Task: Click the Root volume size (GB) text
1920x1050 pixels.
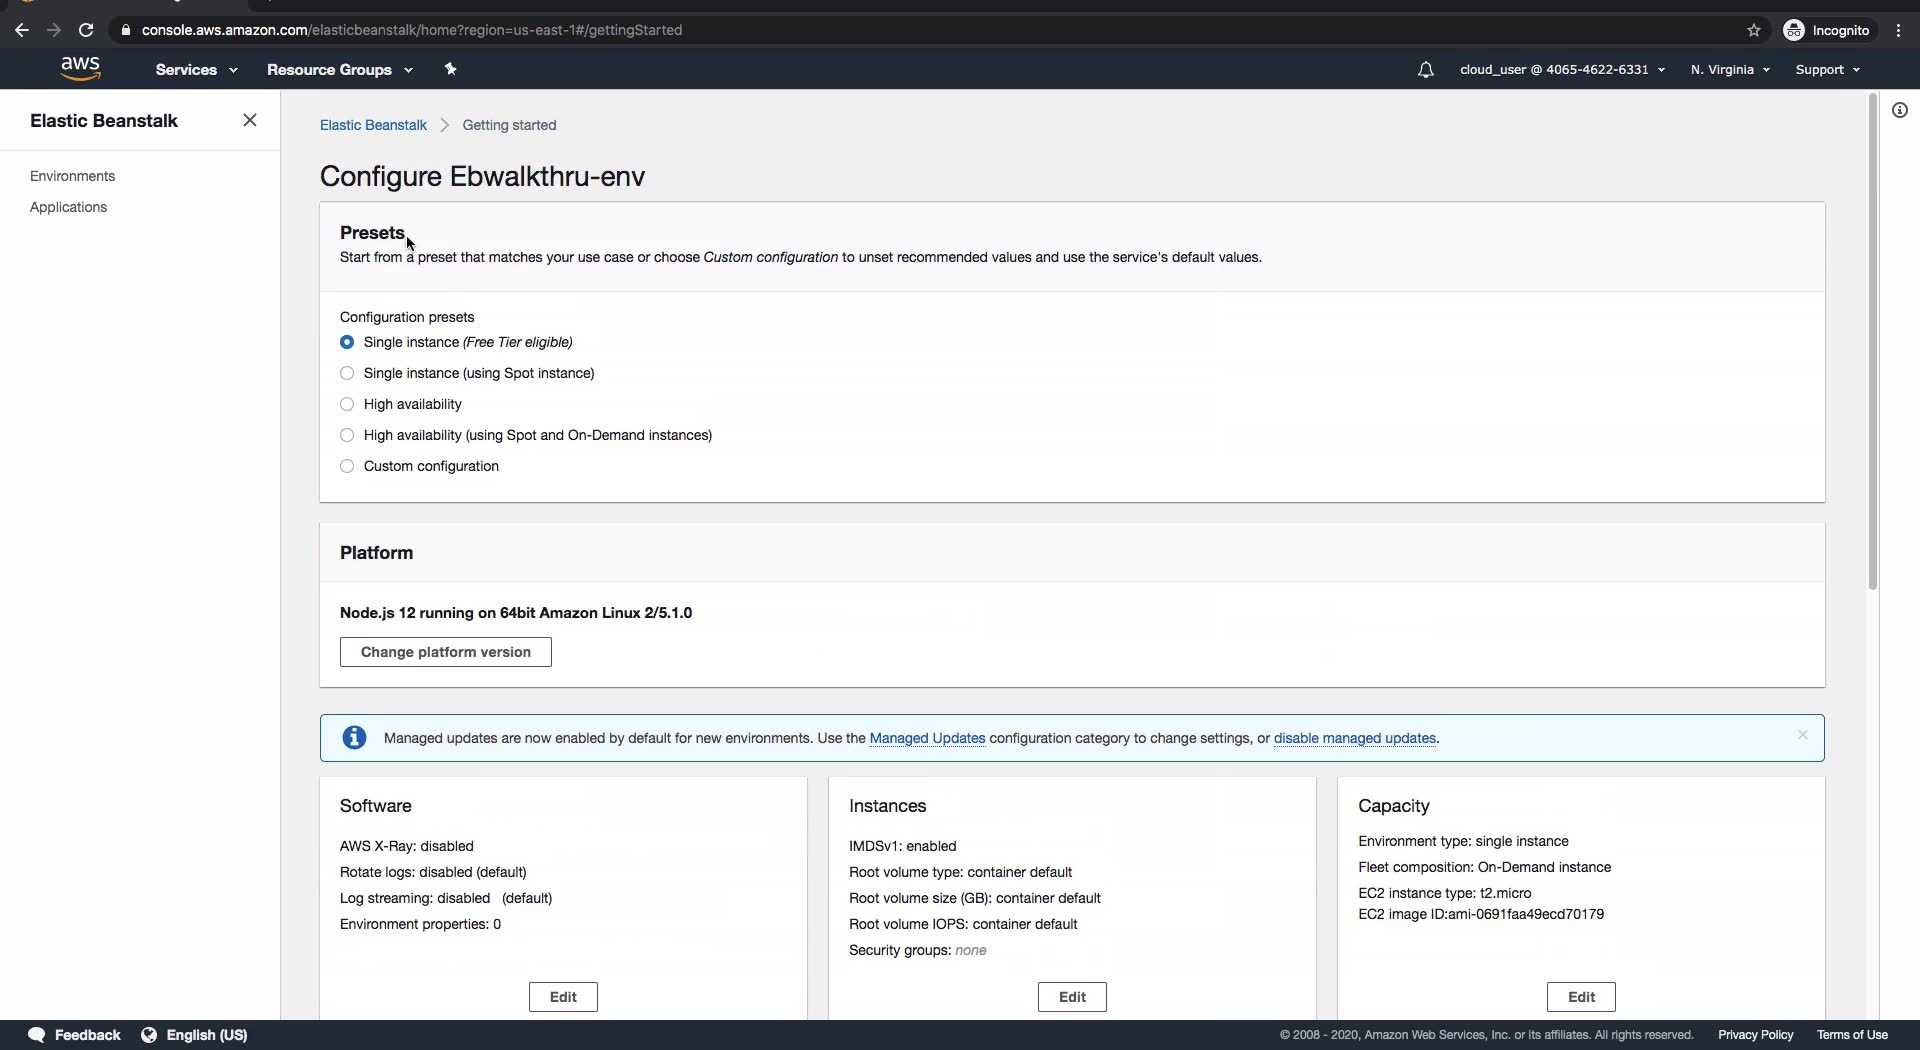Action: pos(975,898)
